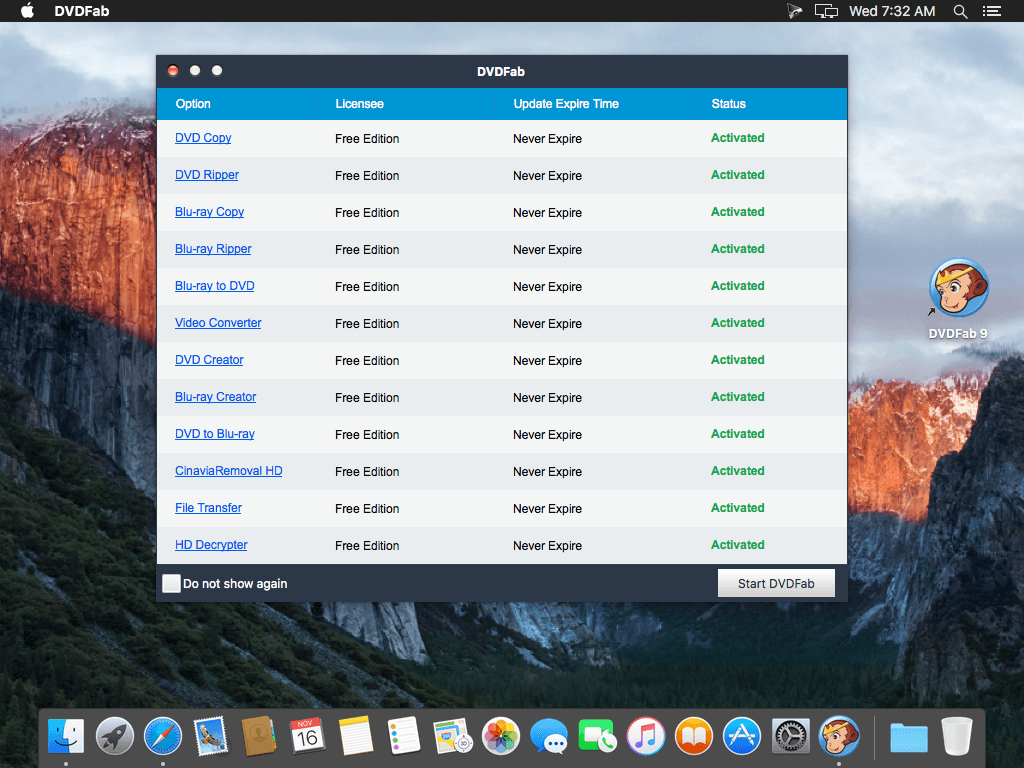Open Maps icon in Dock
Viewport: 1024px width, 768px height.
[453, 736]
